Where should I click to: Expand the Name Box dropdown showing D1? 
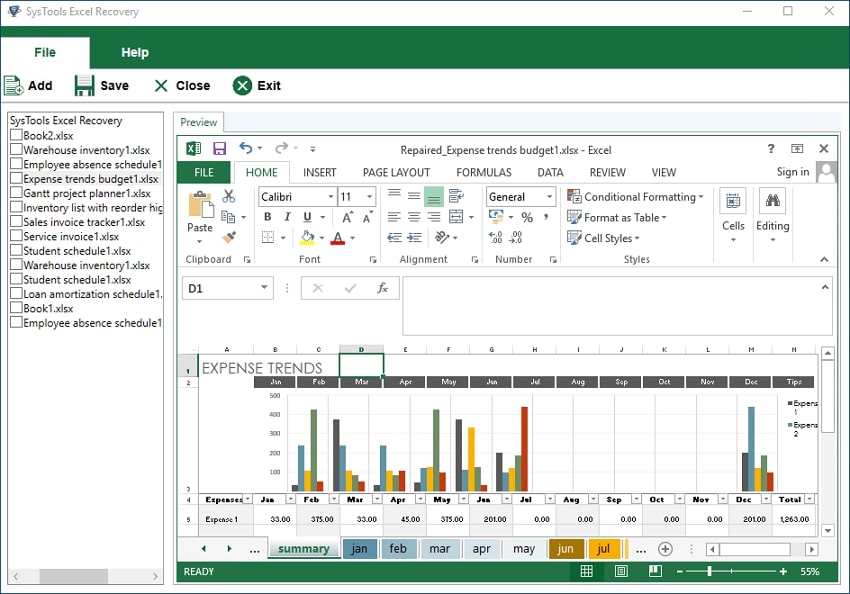coord(262,286)
